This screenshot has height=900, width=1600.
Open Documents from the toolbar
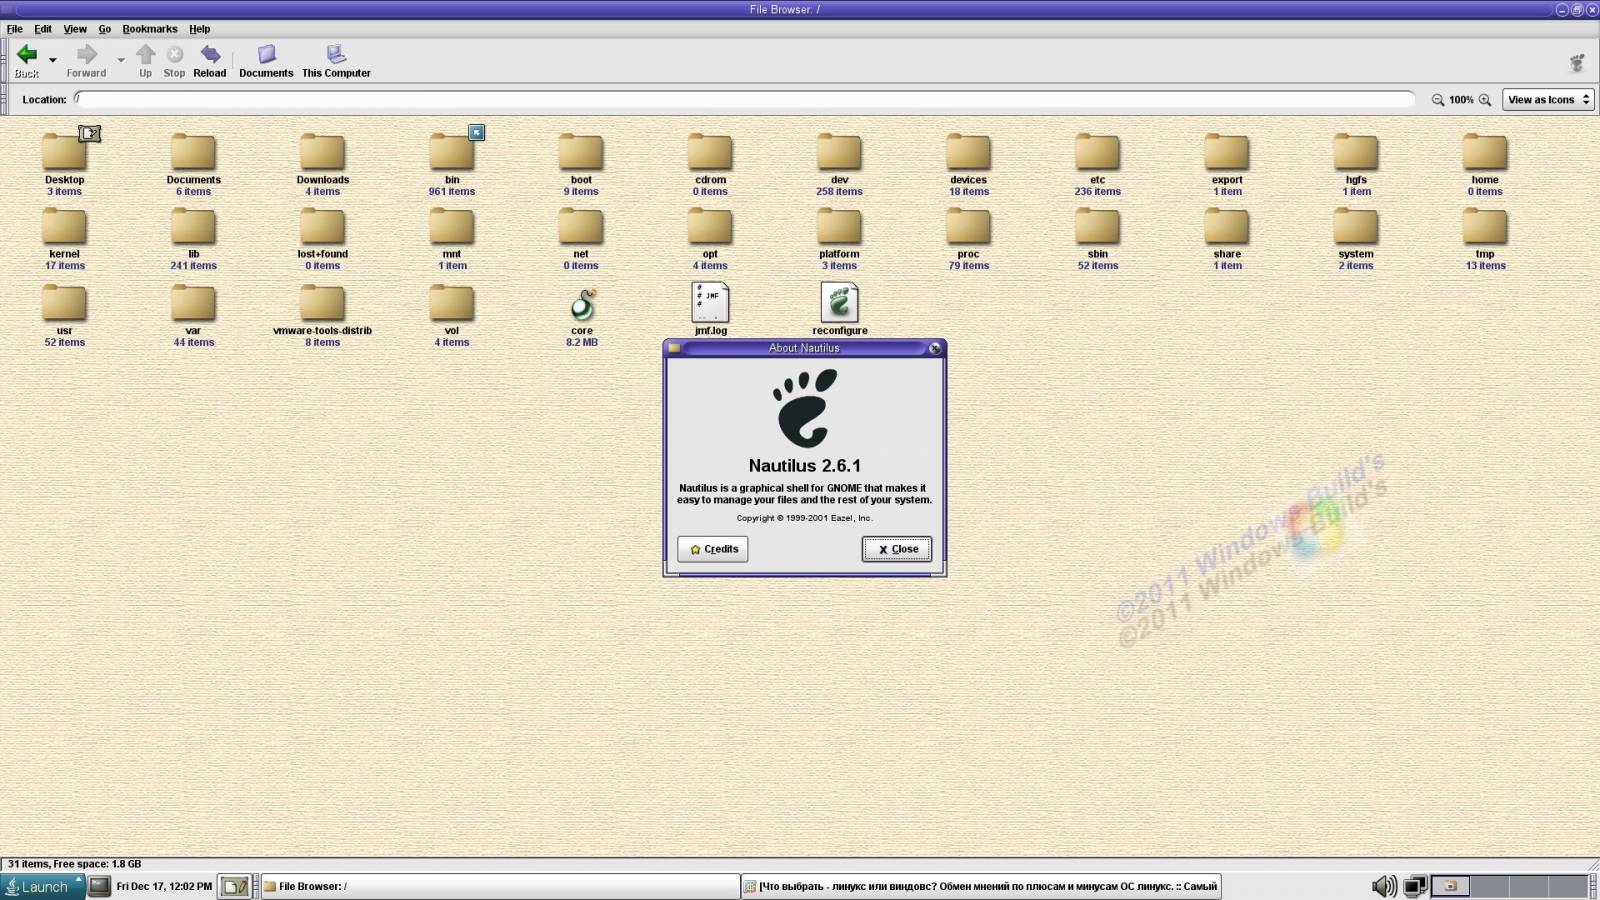[x=266, y=60]
